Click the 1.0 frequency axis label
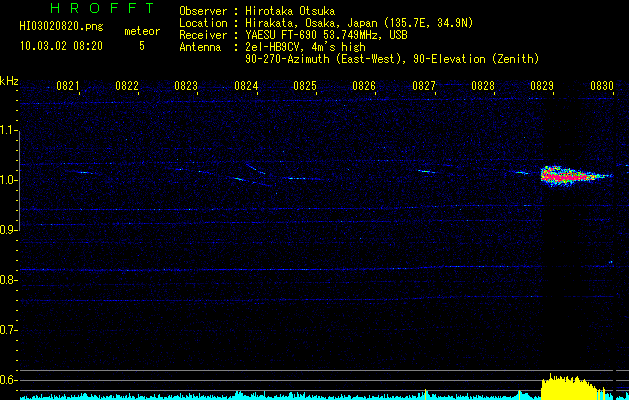629x400 pixels. click(8, 179)
